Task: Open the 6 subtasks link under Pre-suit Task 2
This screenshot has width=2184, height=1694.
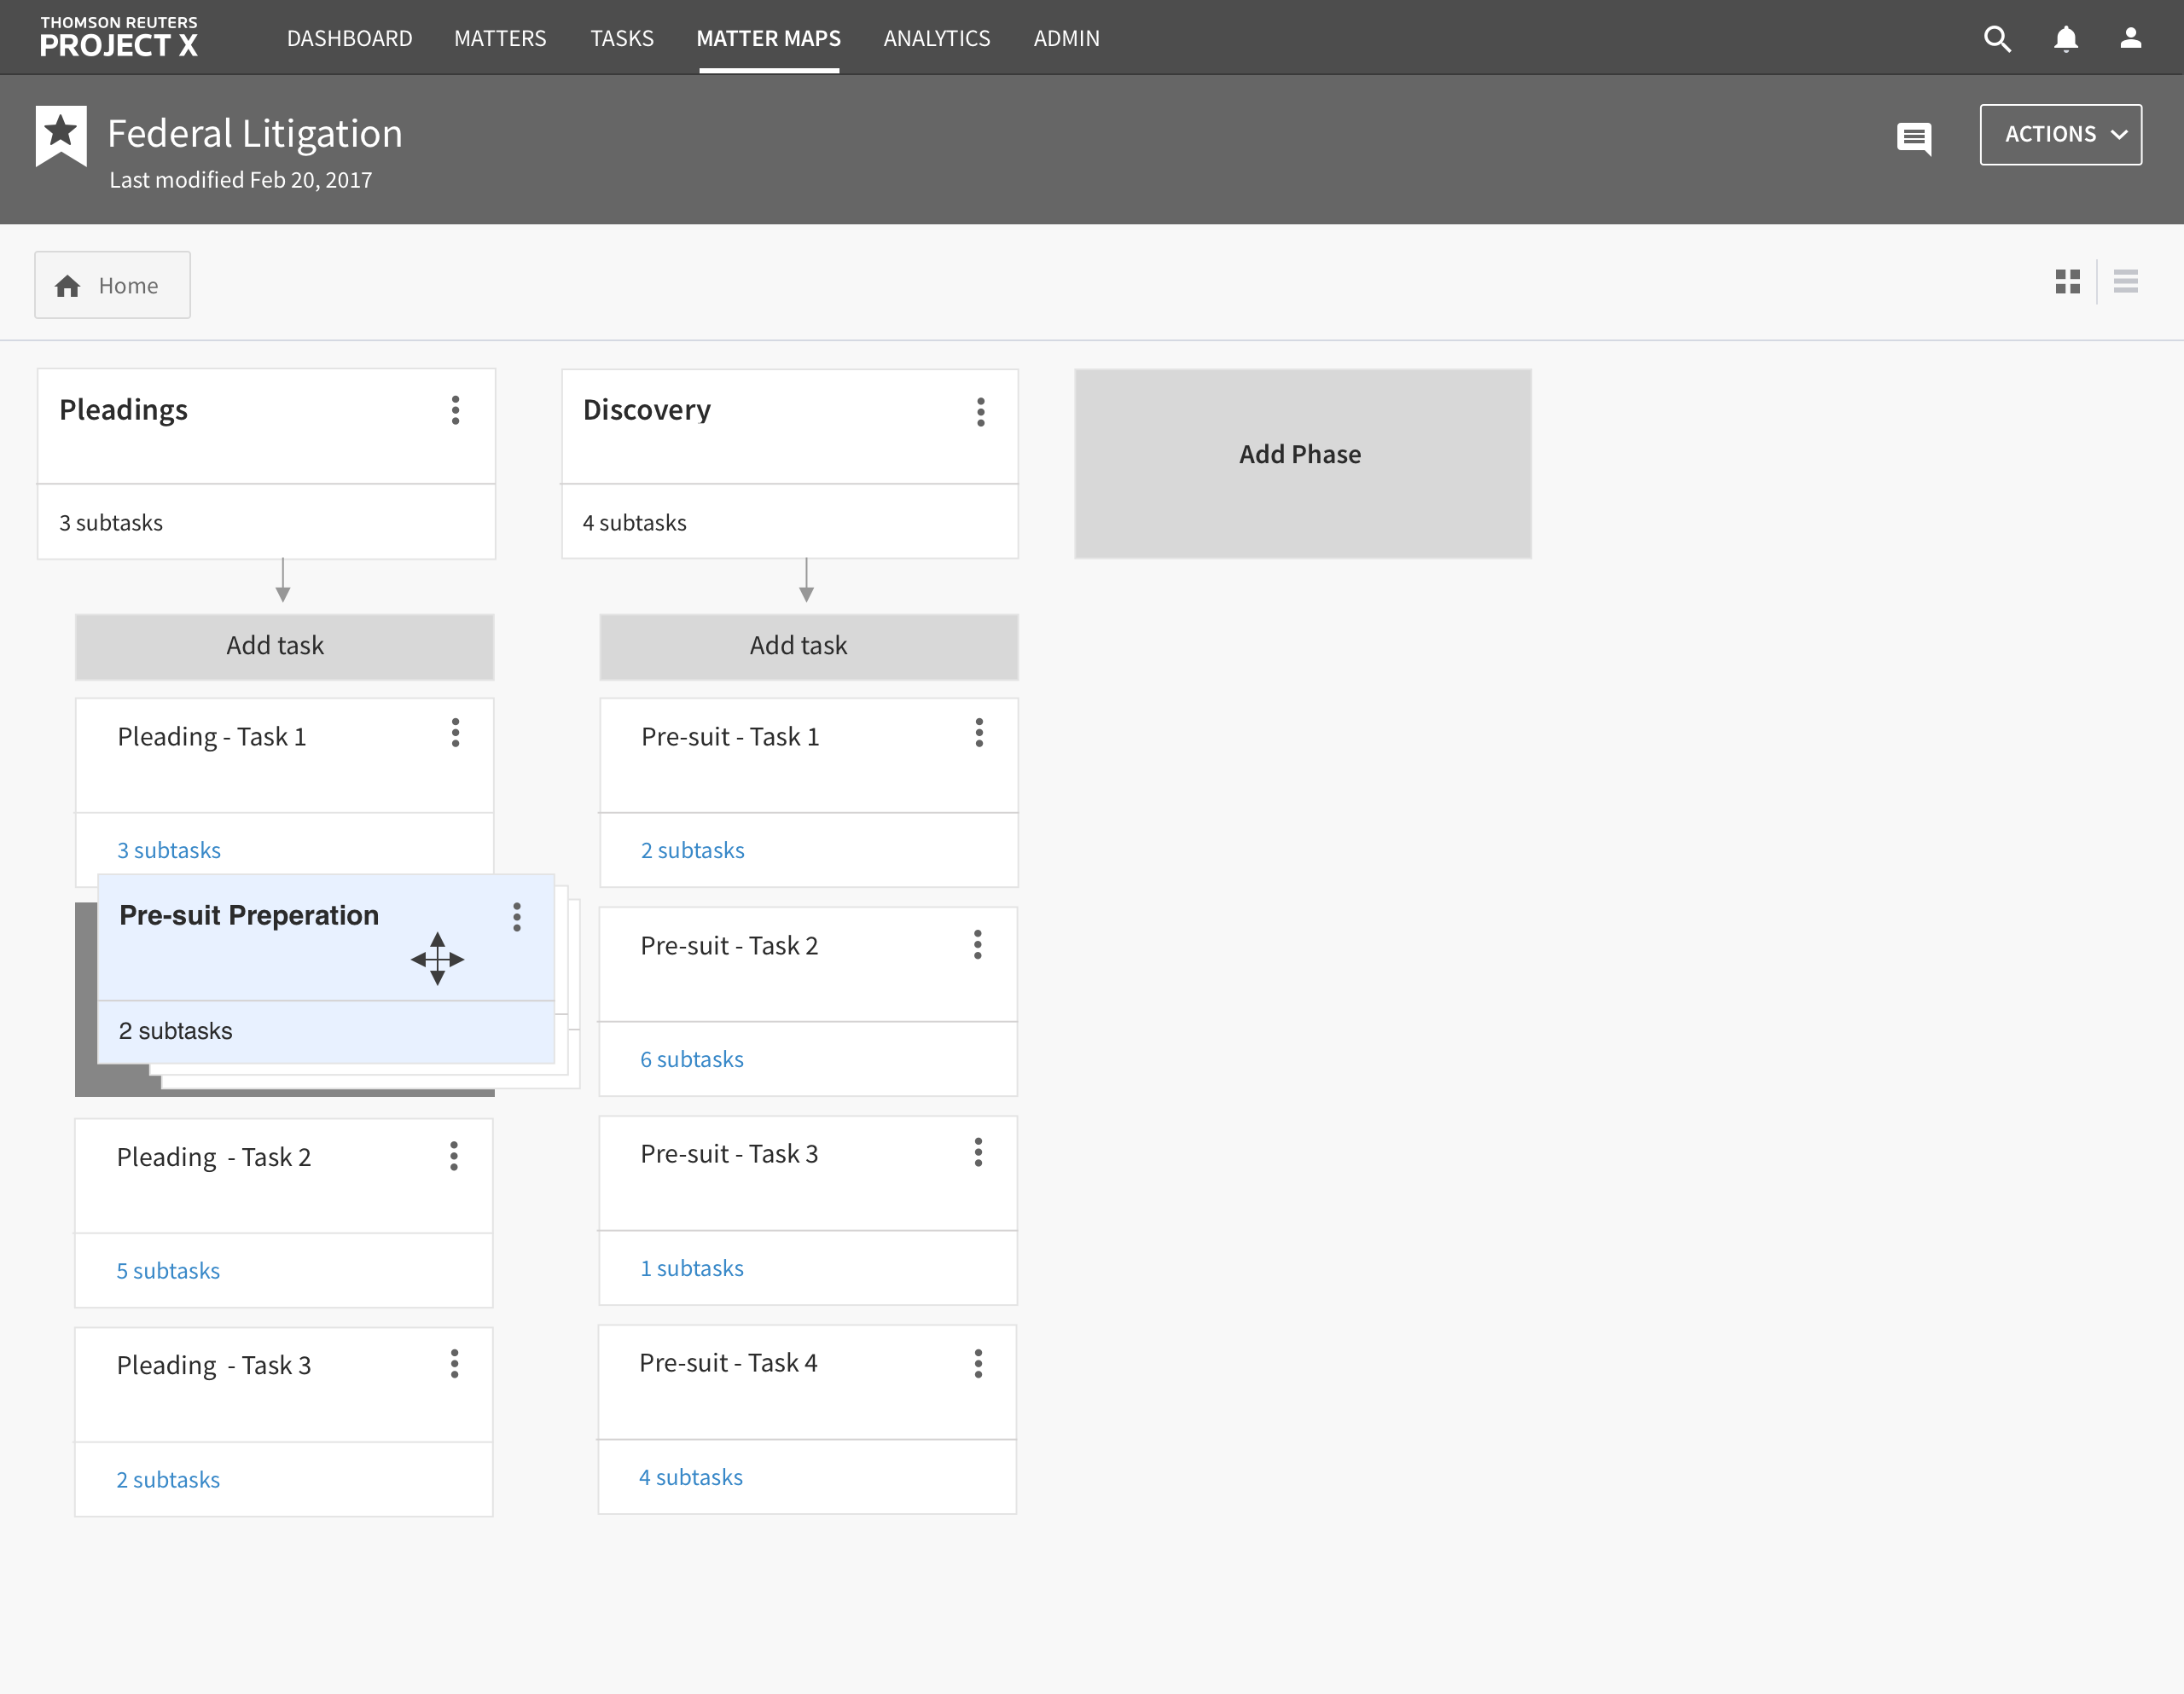Action: (x=691, y=1059)
